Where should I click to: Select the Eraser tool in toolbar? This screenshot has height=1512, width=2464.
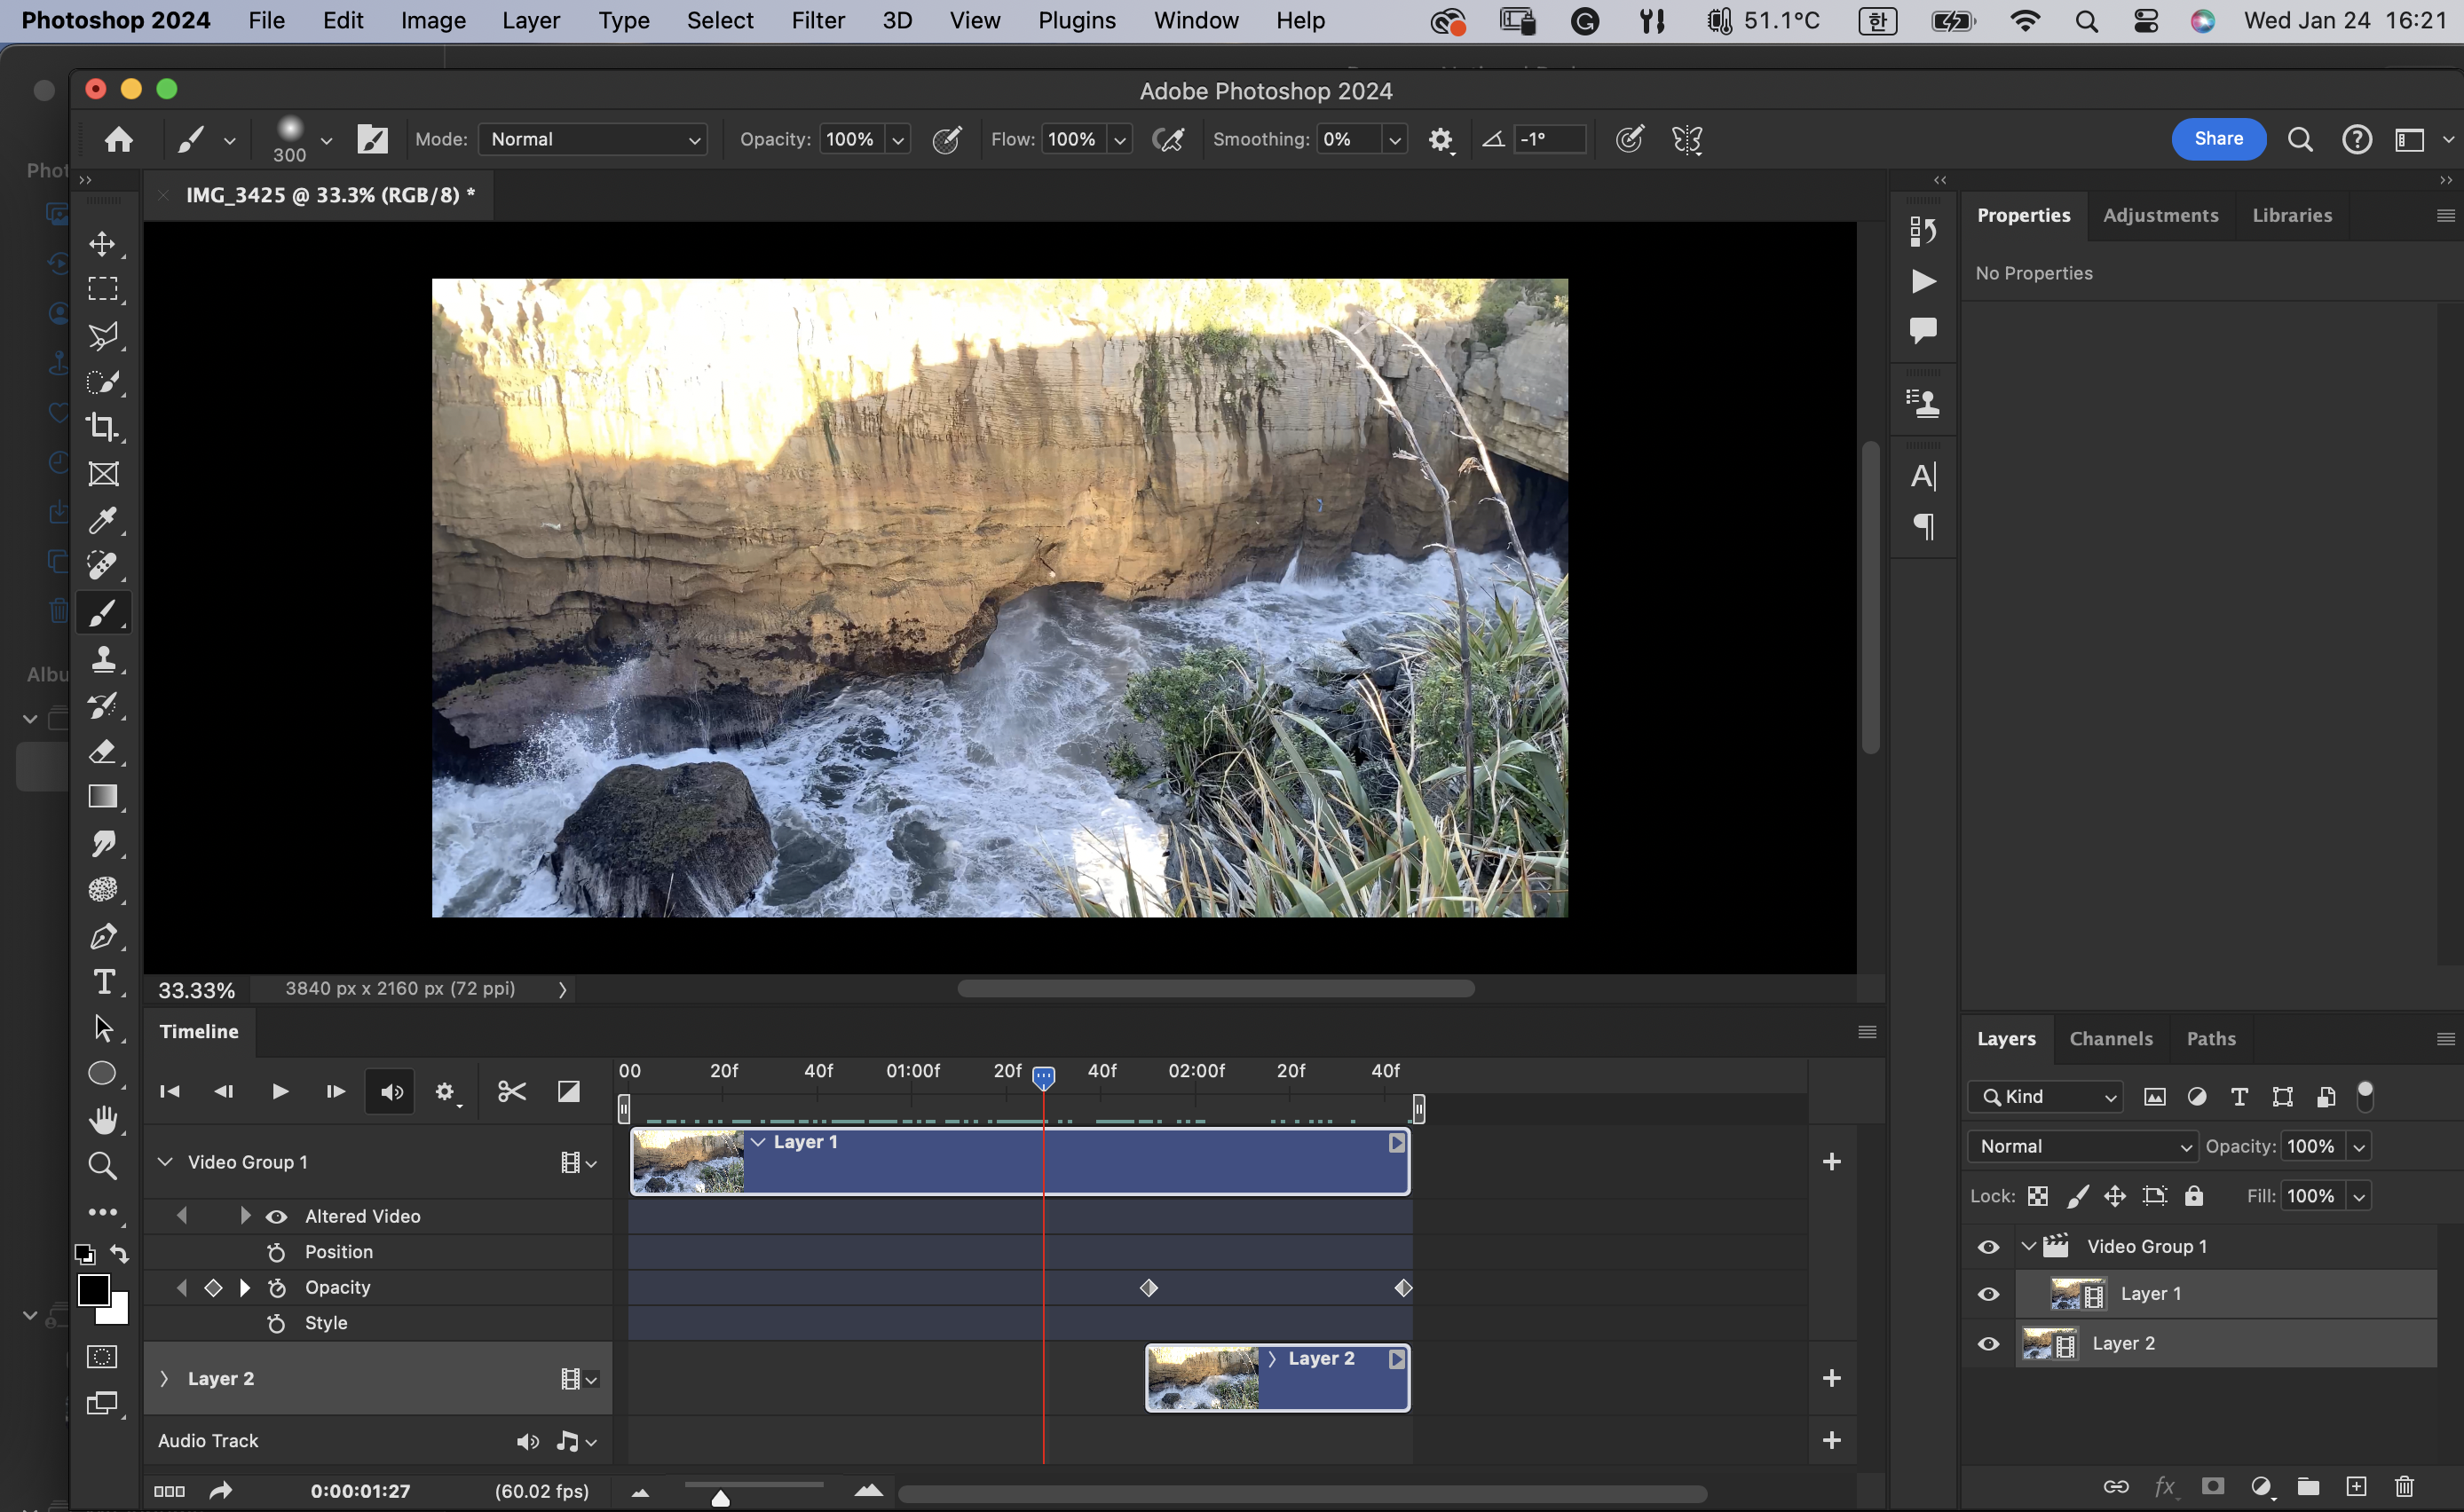[x=102, y=751]
